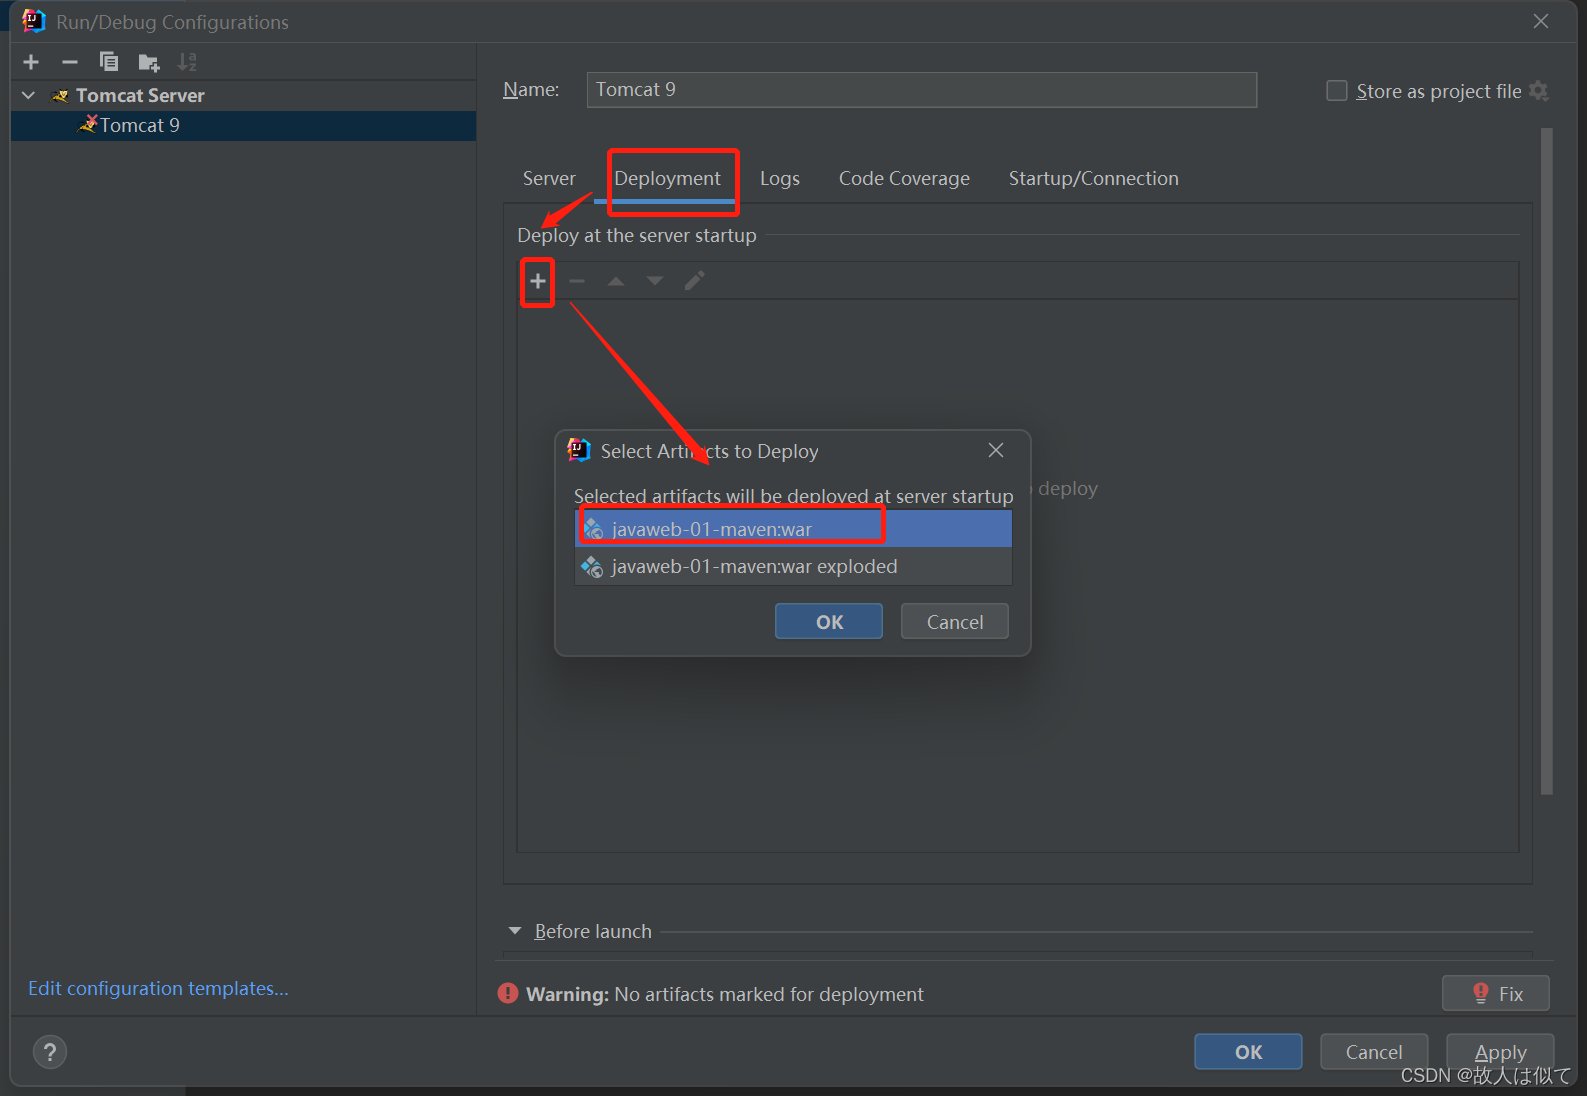Confirm OK in Select Artifacts dialog

(829, 621)
